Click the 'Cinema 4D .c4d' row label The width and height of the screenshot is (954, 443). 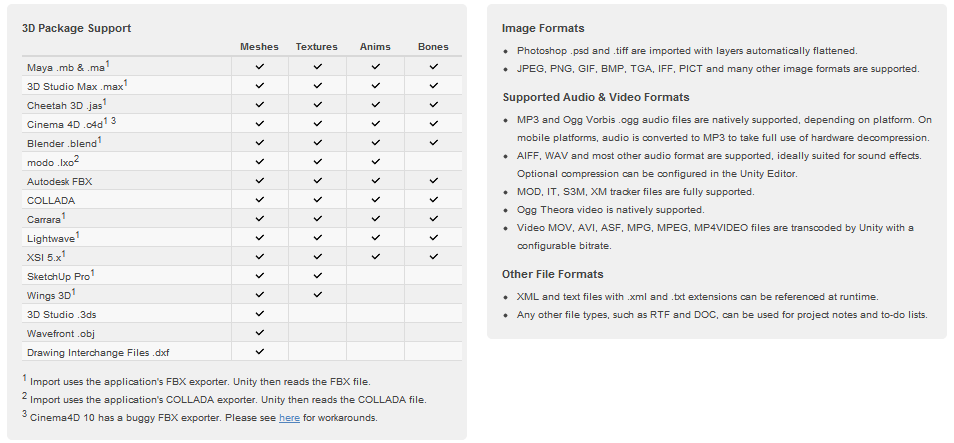(x=71, y=124)
